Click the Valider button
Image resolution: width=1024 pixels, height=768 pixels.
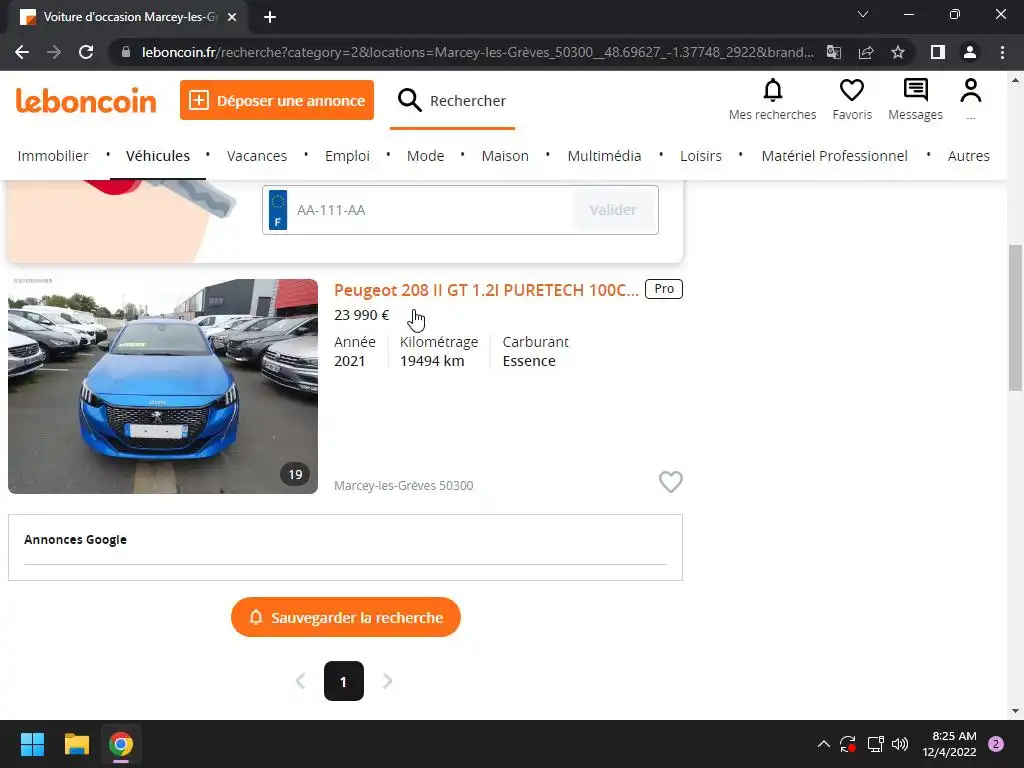[613, 210]
